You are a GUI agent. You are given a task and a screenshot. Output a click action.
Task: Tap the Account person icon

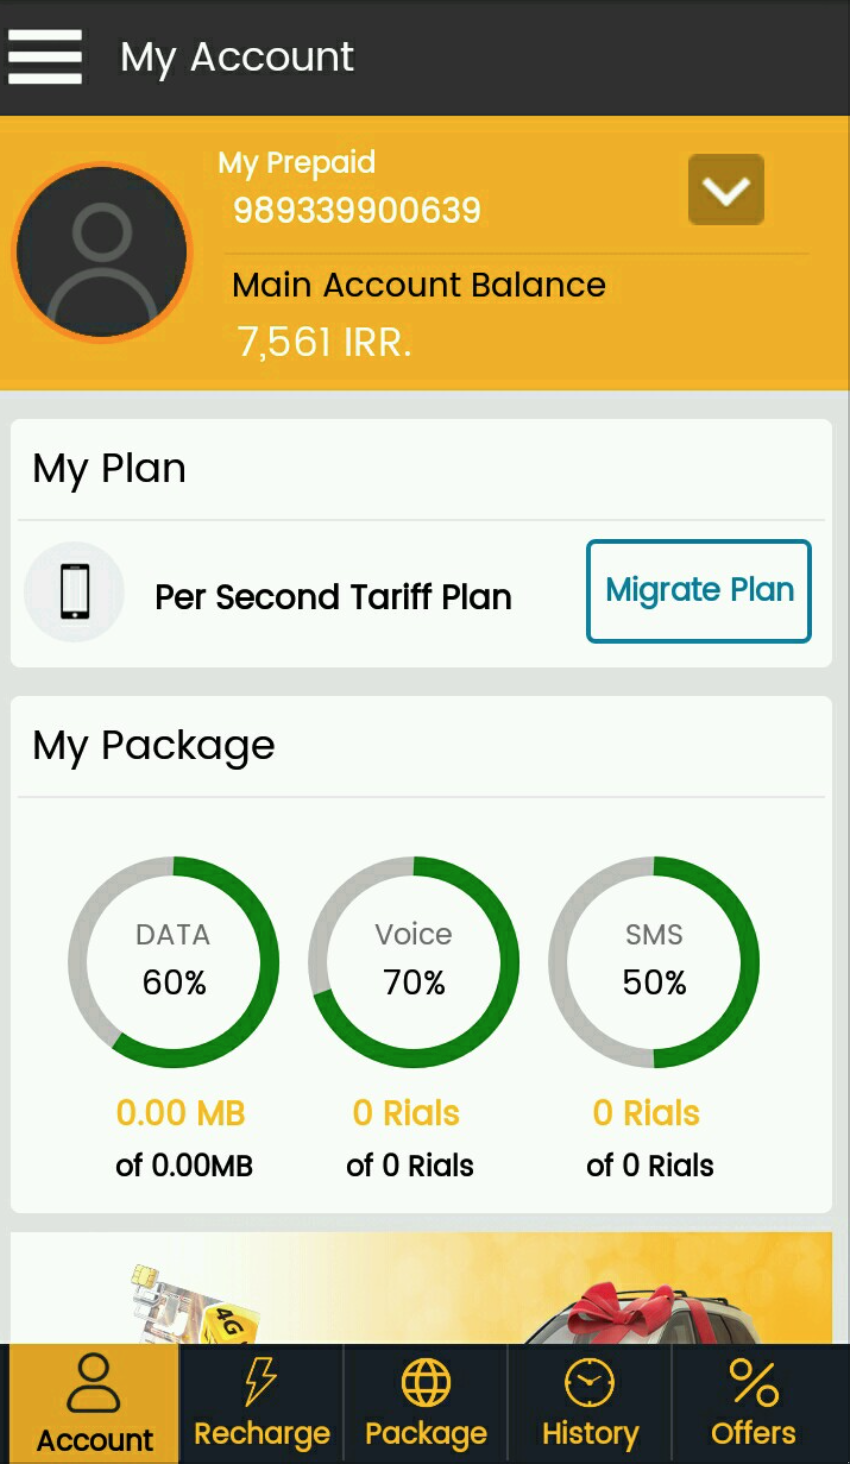point(94,1384)
